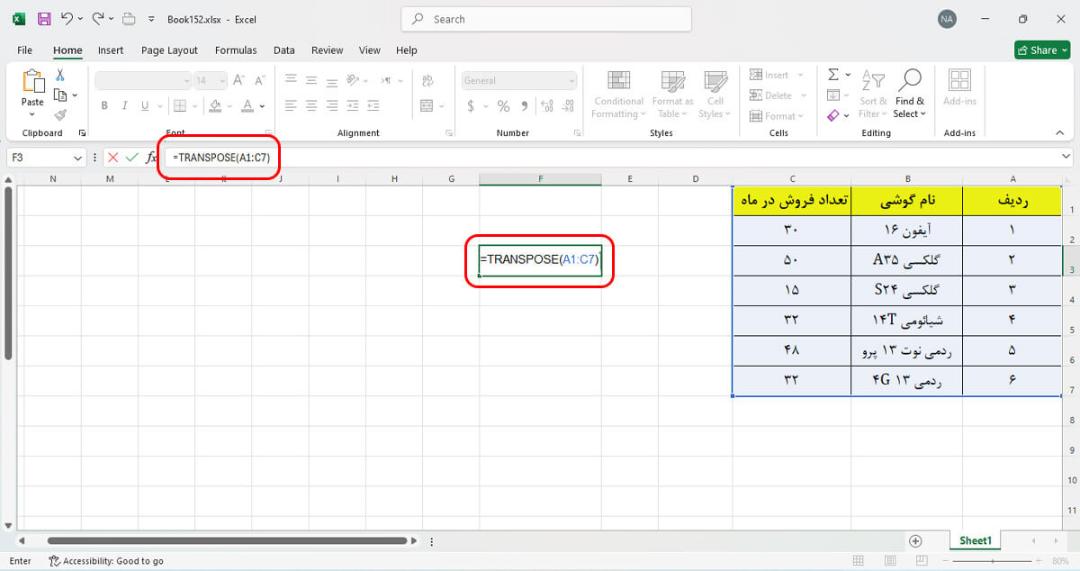Switch to the Formulas tab
This screenshot has height=571, width=1080.
tap(236, 50)
